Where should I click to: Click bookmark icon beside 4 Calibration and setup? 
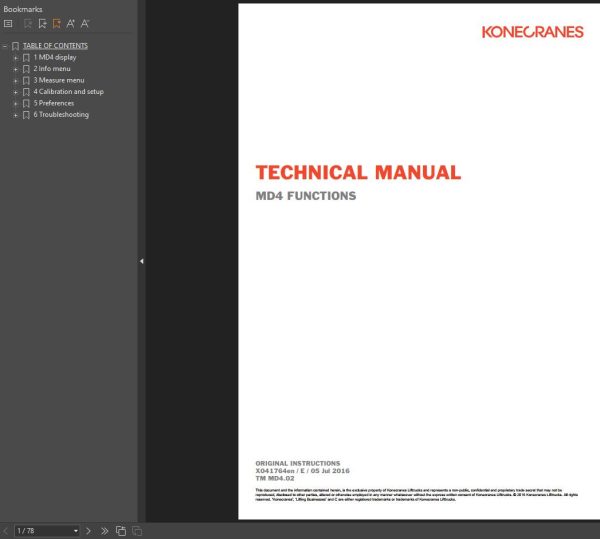26,92
